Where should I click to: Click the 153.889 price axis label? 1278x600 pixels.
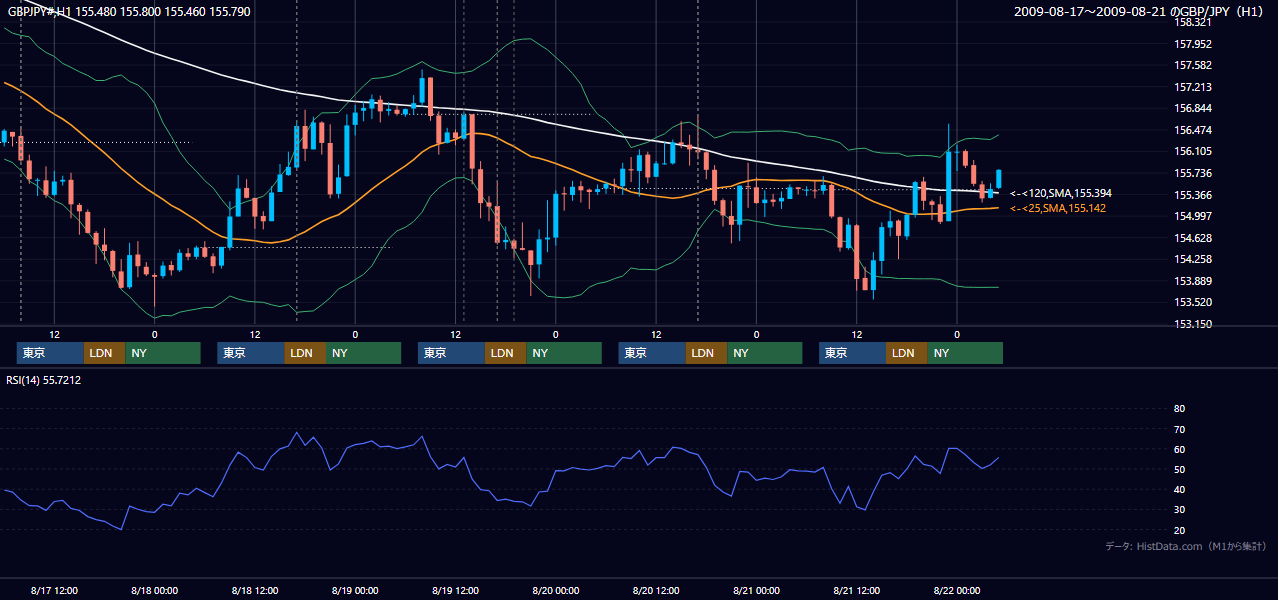pyautogui.click(x=1193, y=281)
